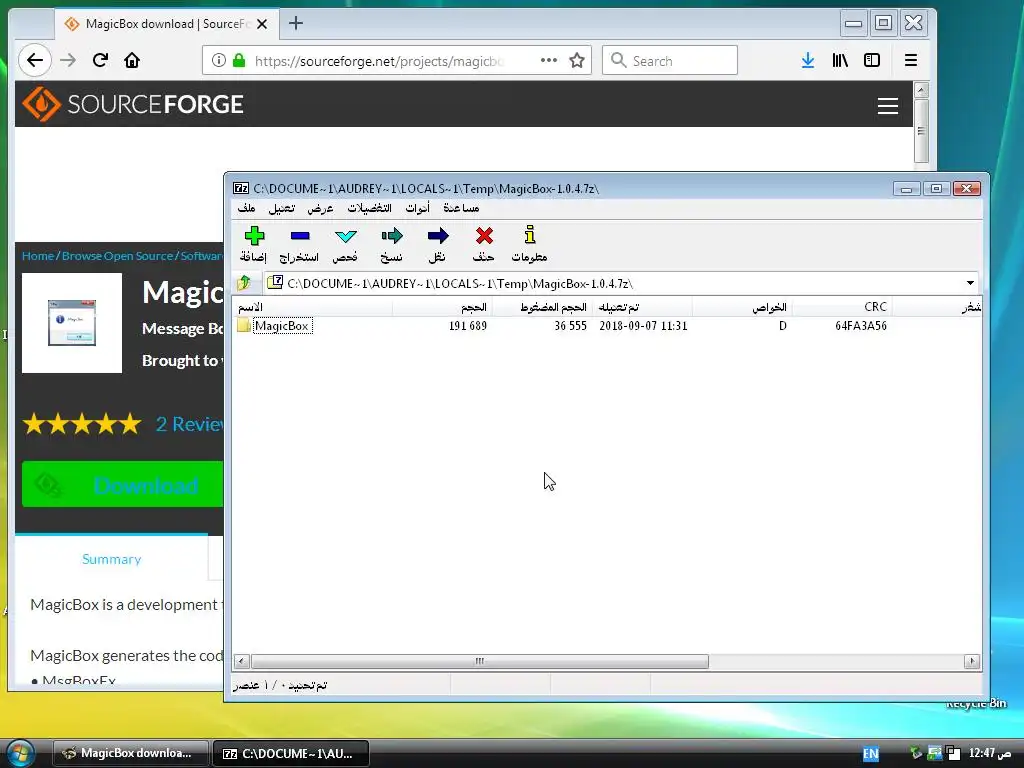Select the MagicBox folder icon in the list
Screen dimensions: 1024x768
[x=244, y=325]
